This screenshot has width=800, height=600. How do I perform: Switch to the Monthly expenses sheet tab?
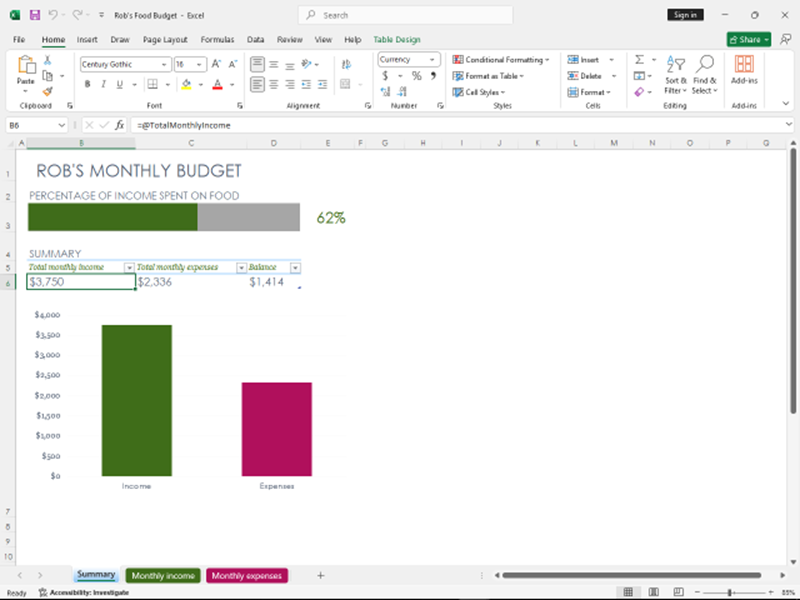pos(246,576)
